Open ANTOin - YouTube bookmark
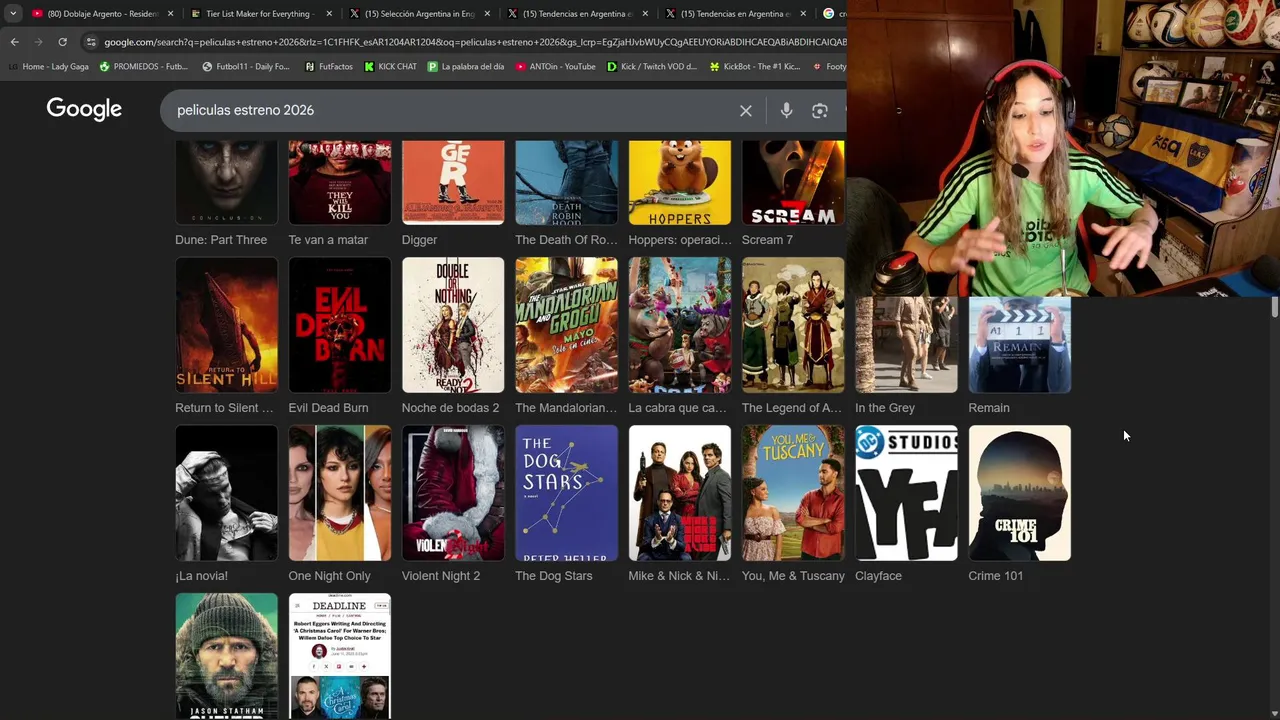The height and width of the screenshot is (720, 1280). pyautogui.click(x=556, y=67)
